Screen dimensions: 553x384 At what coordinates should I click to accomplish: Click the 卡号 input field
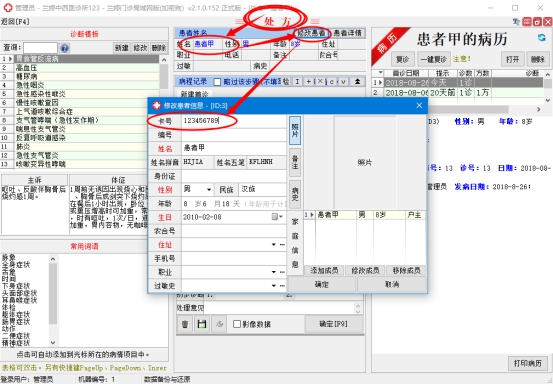coord(234,121)
